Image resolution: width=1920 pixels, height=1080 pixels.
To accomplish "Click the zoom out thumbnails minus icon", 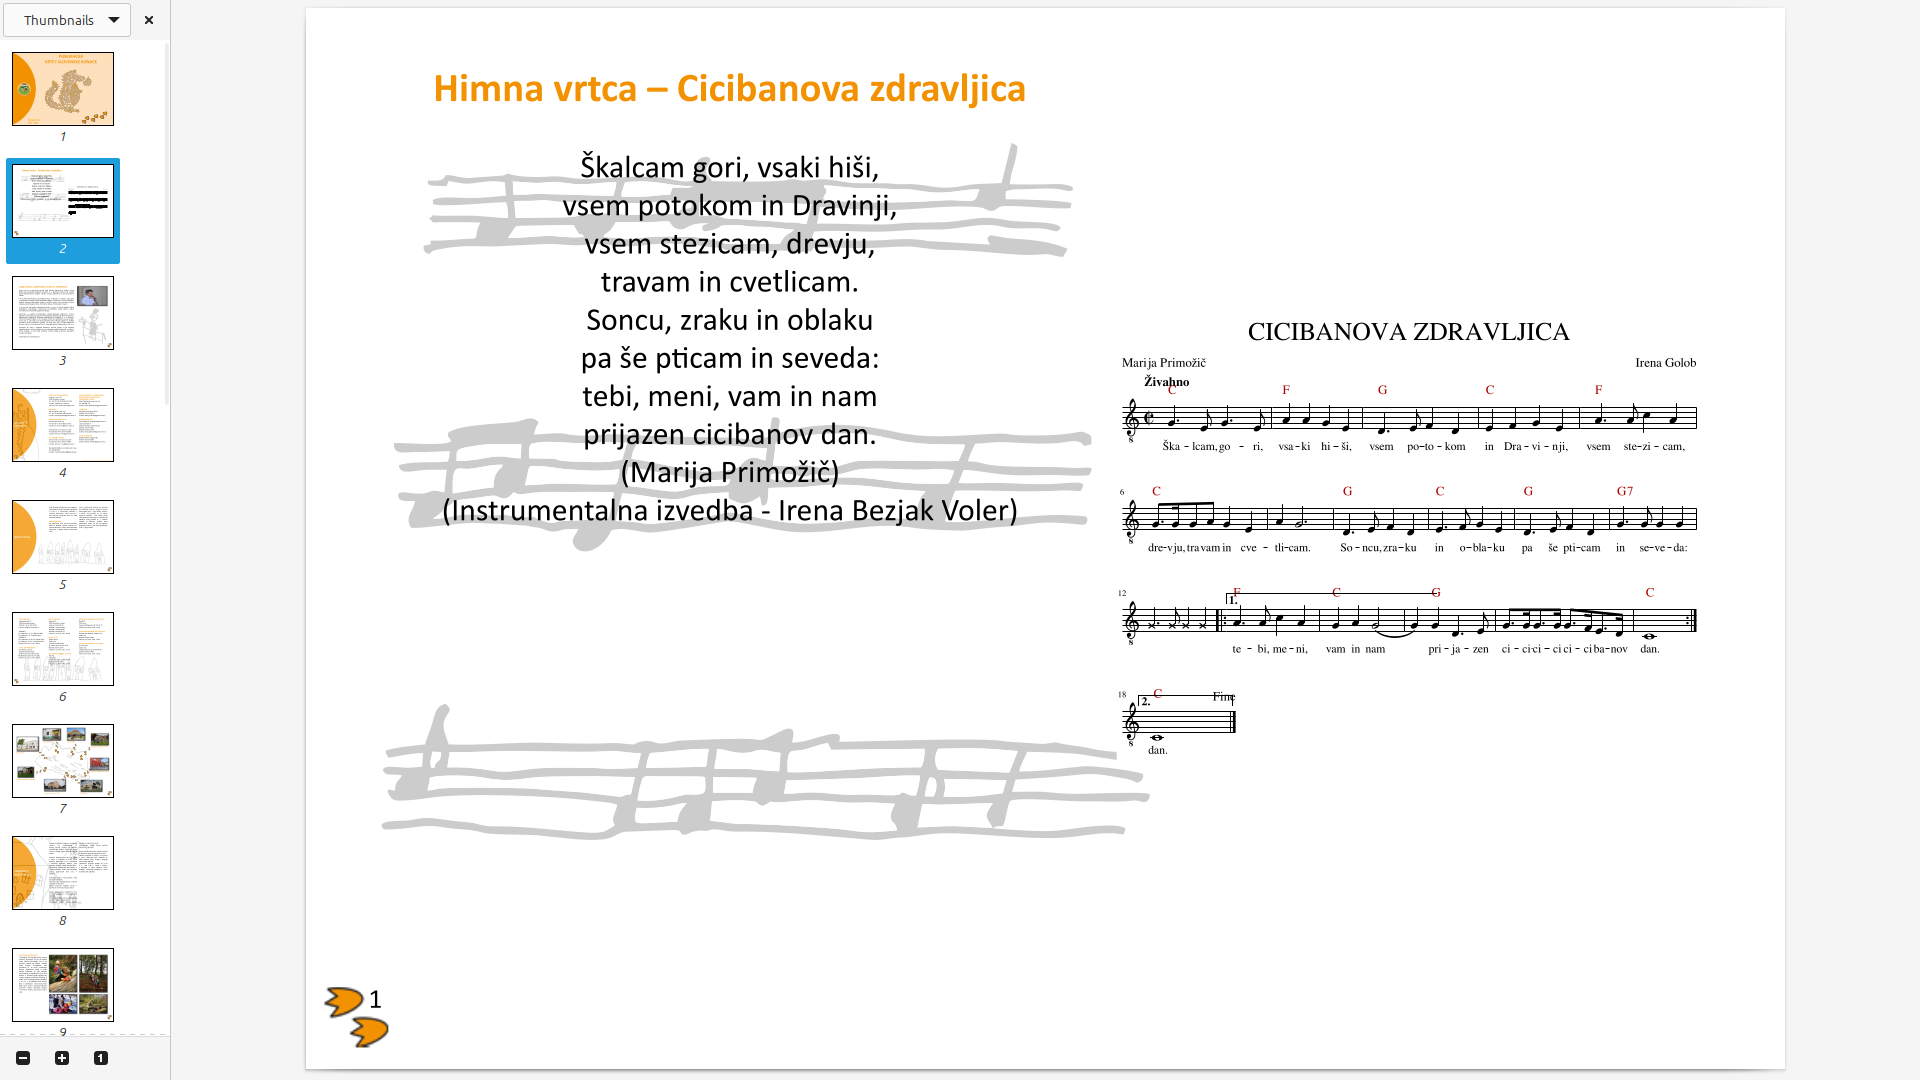I will click(x=23, y=1058).
